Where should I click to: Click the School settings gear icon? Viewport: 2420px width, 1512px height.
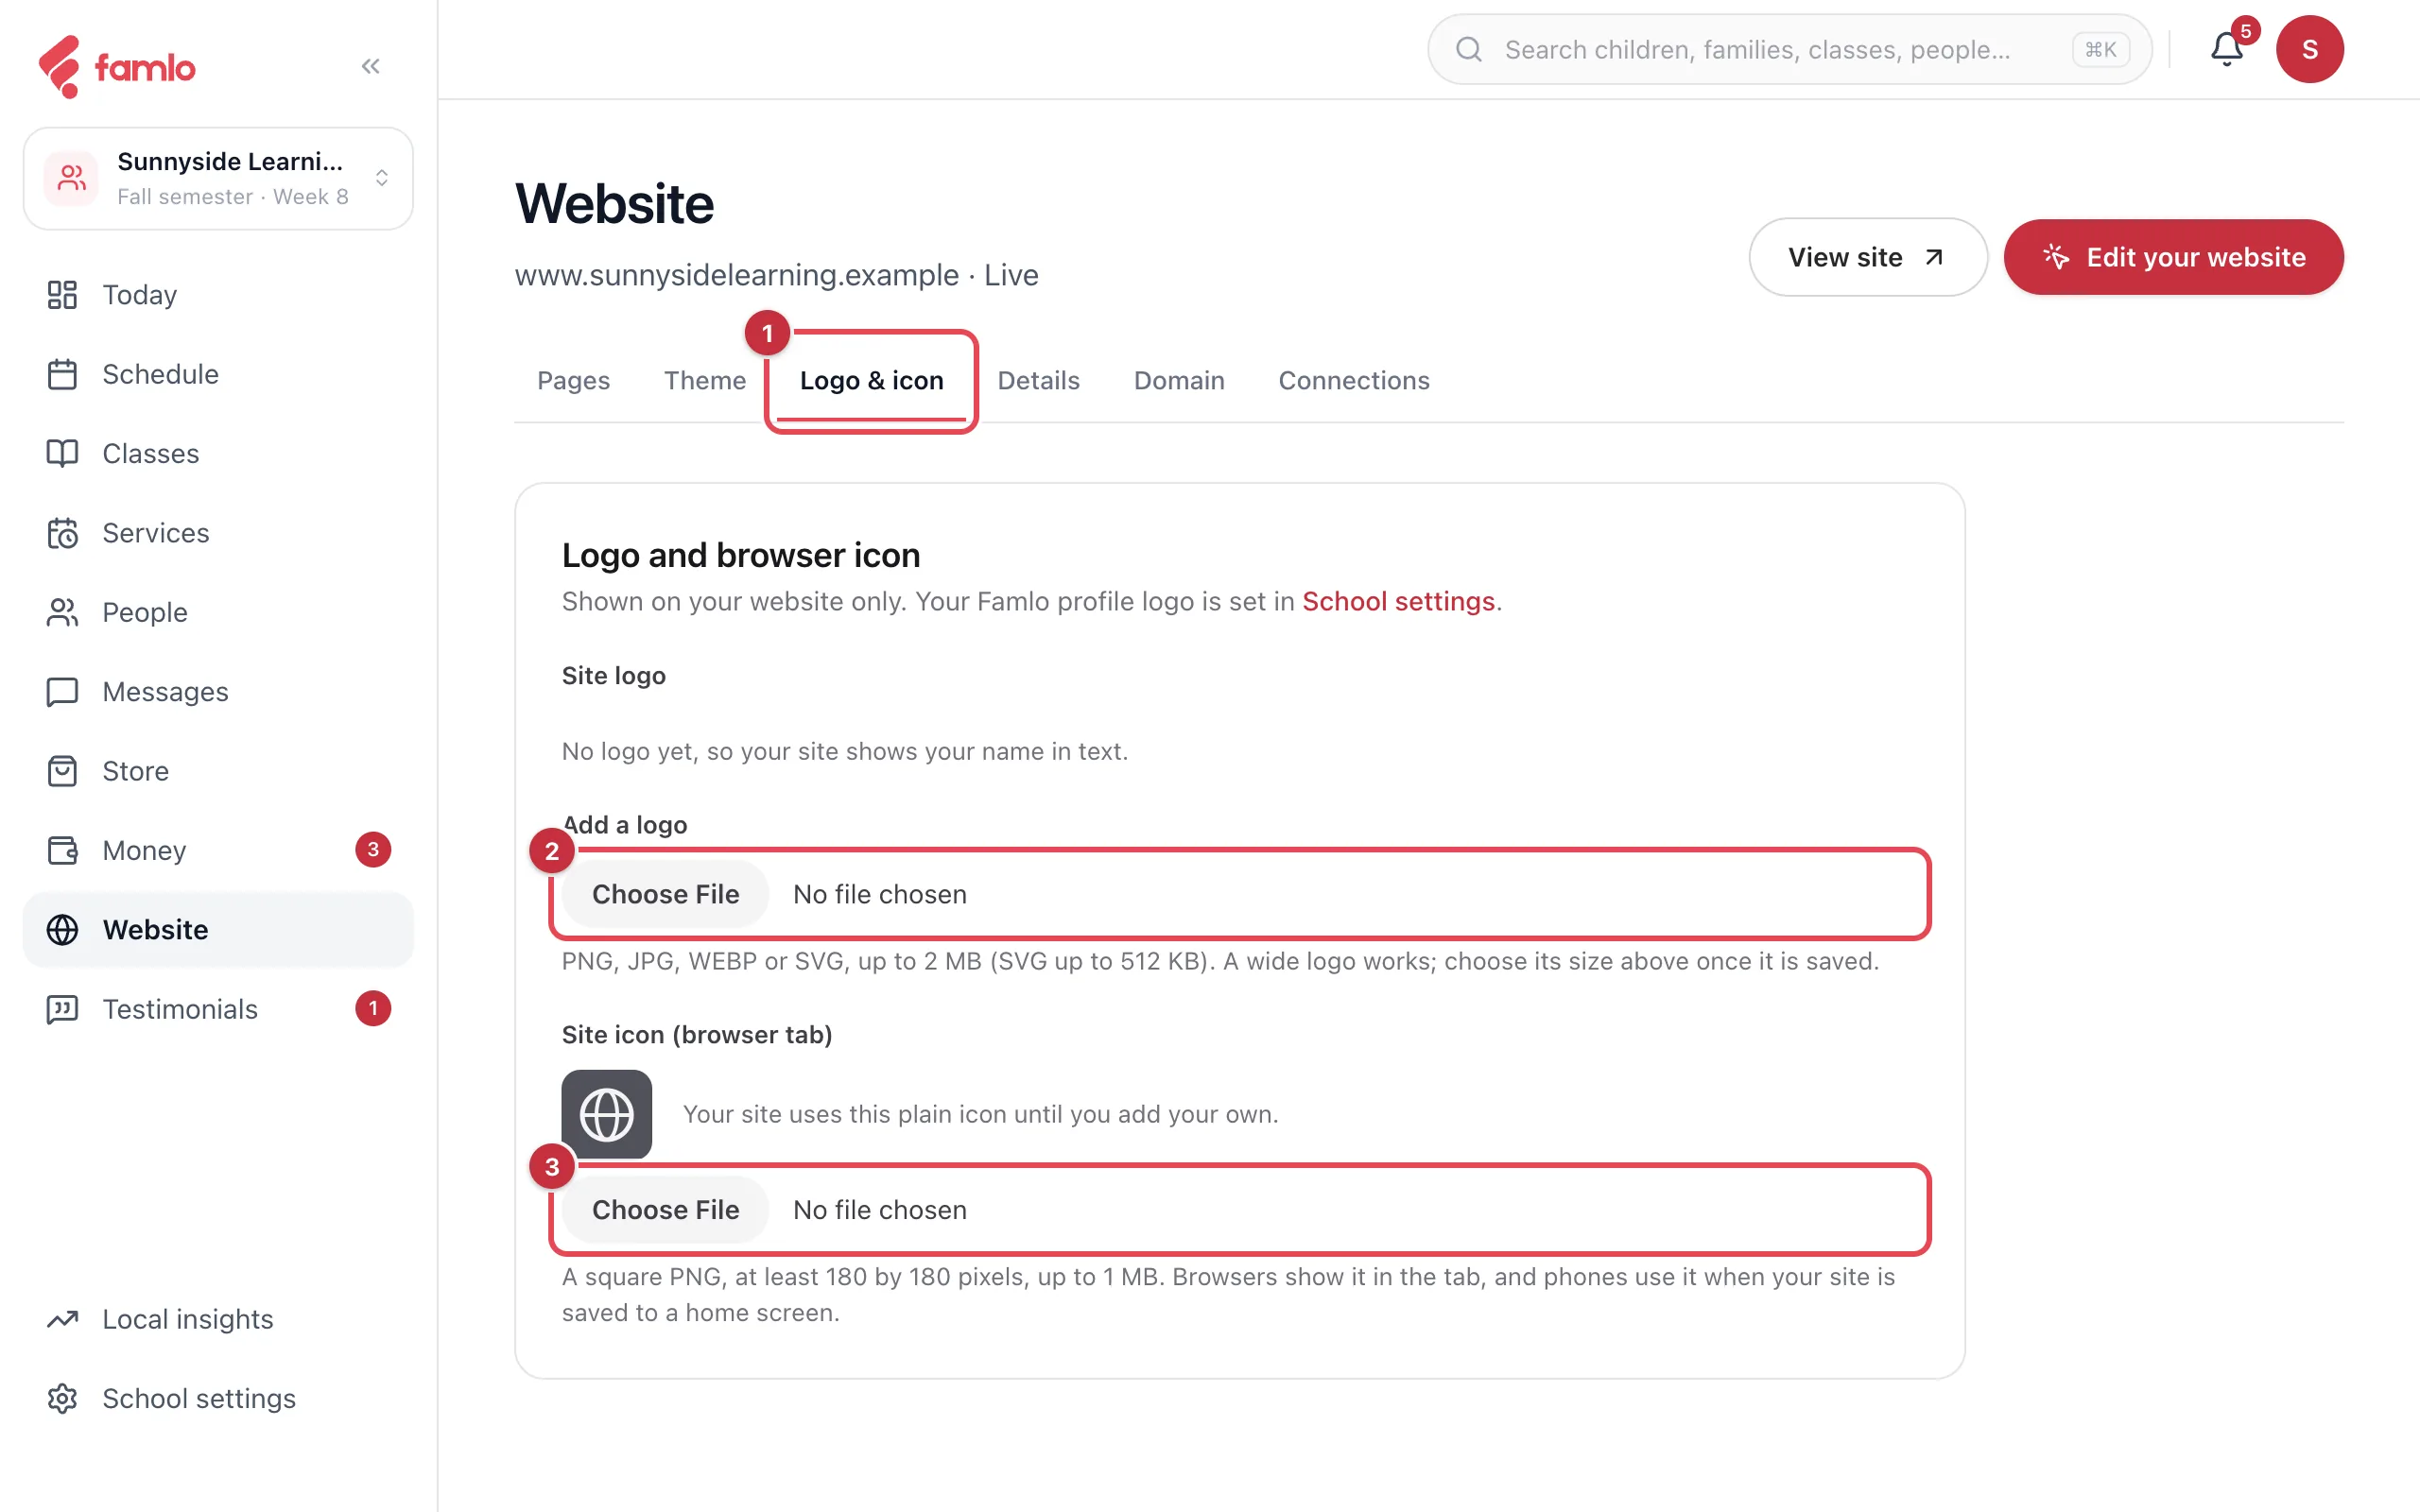point(62,1398)
